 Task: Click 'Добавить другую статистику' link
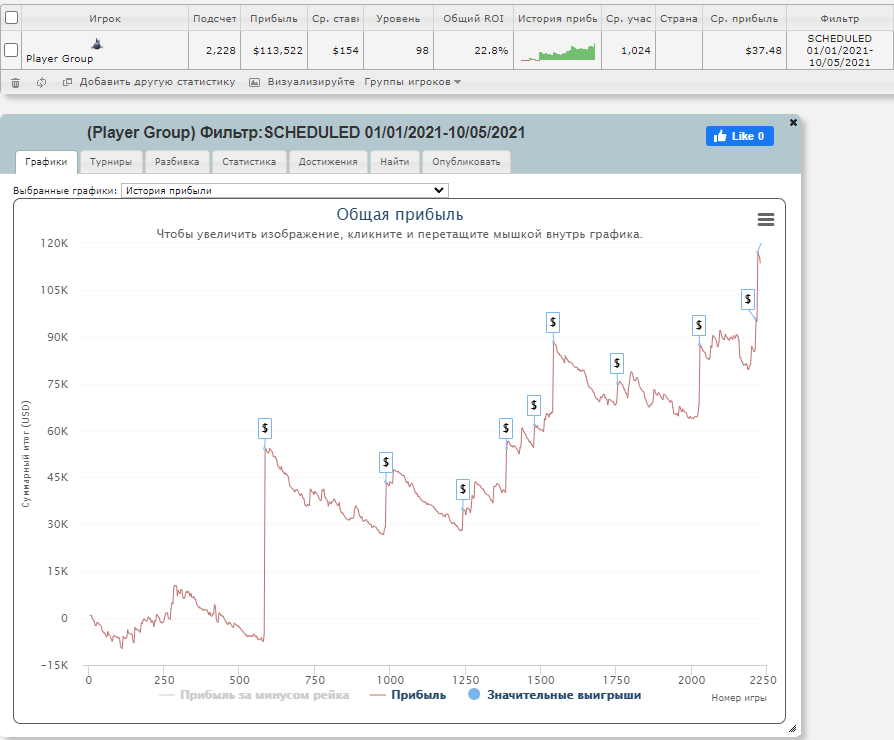tap(157, 82)
